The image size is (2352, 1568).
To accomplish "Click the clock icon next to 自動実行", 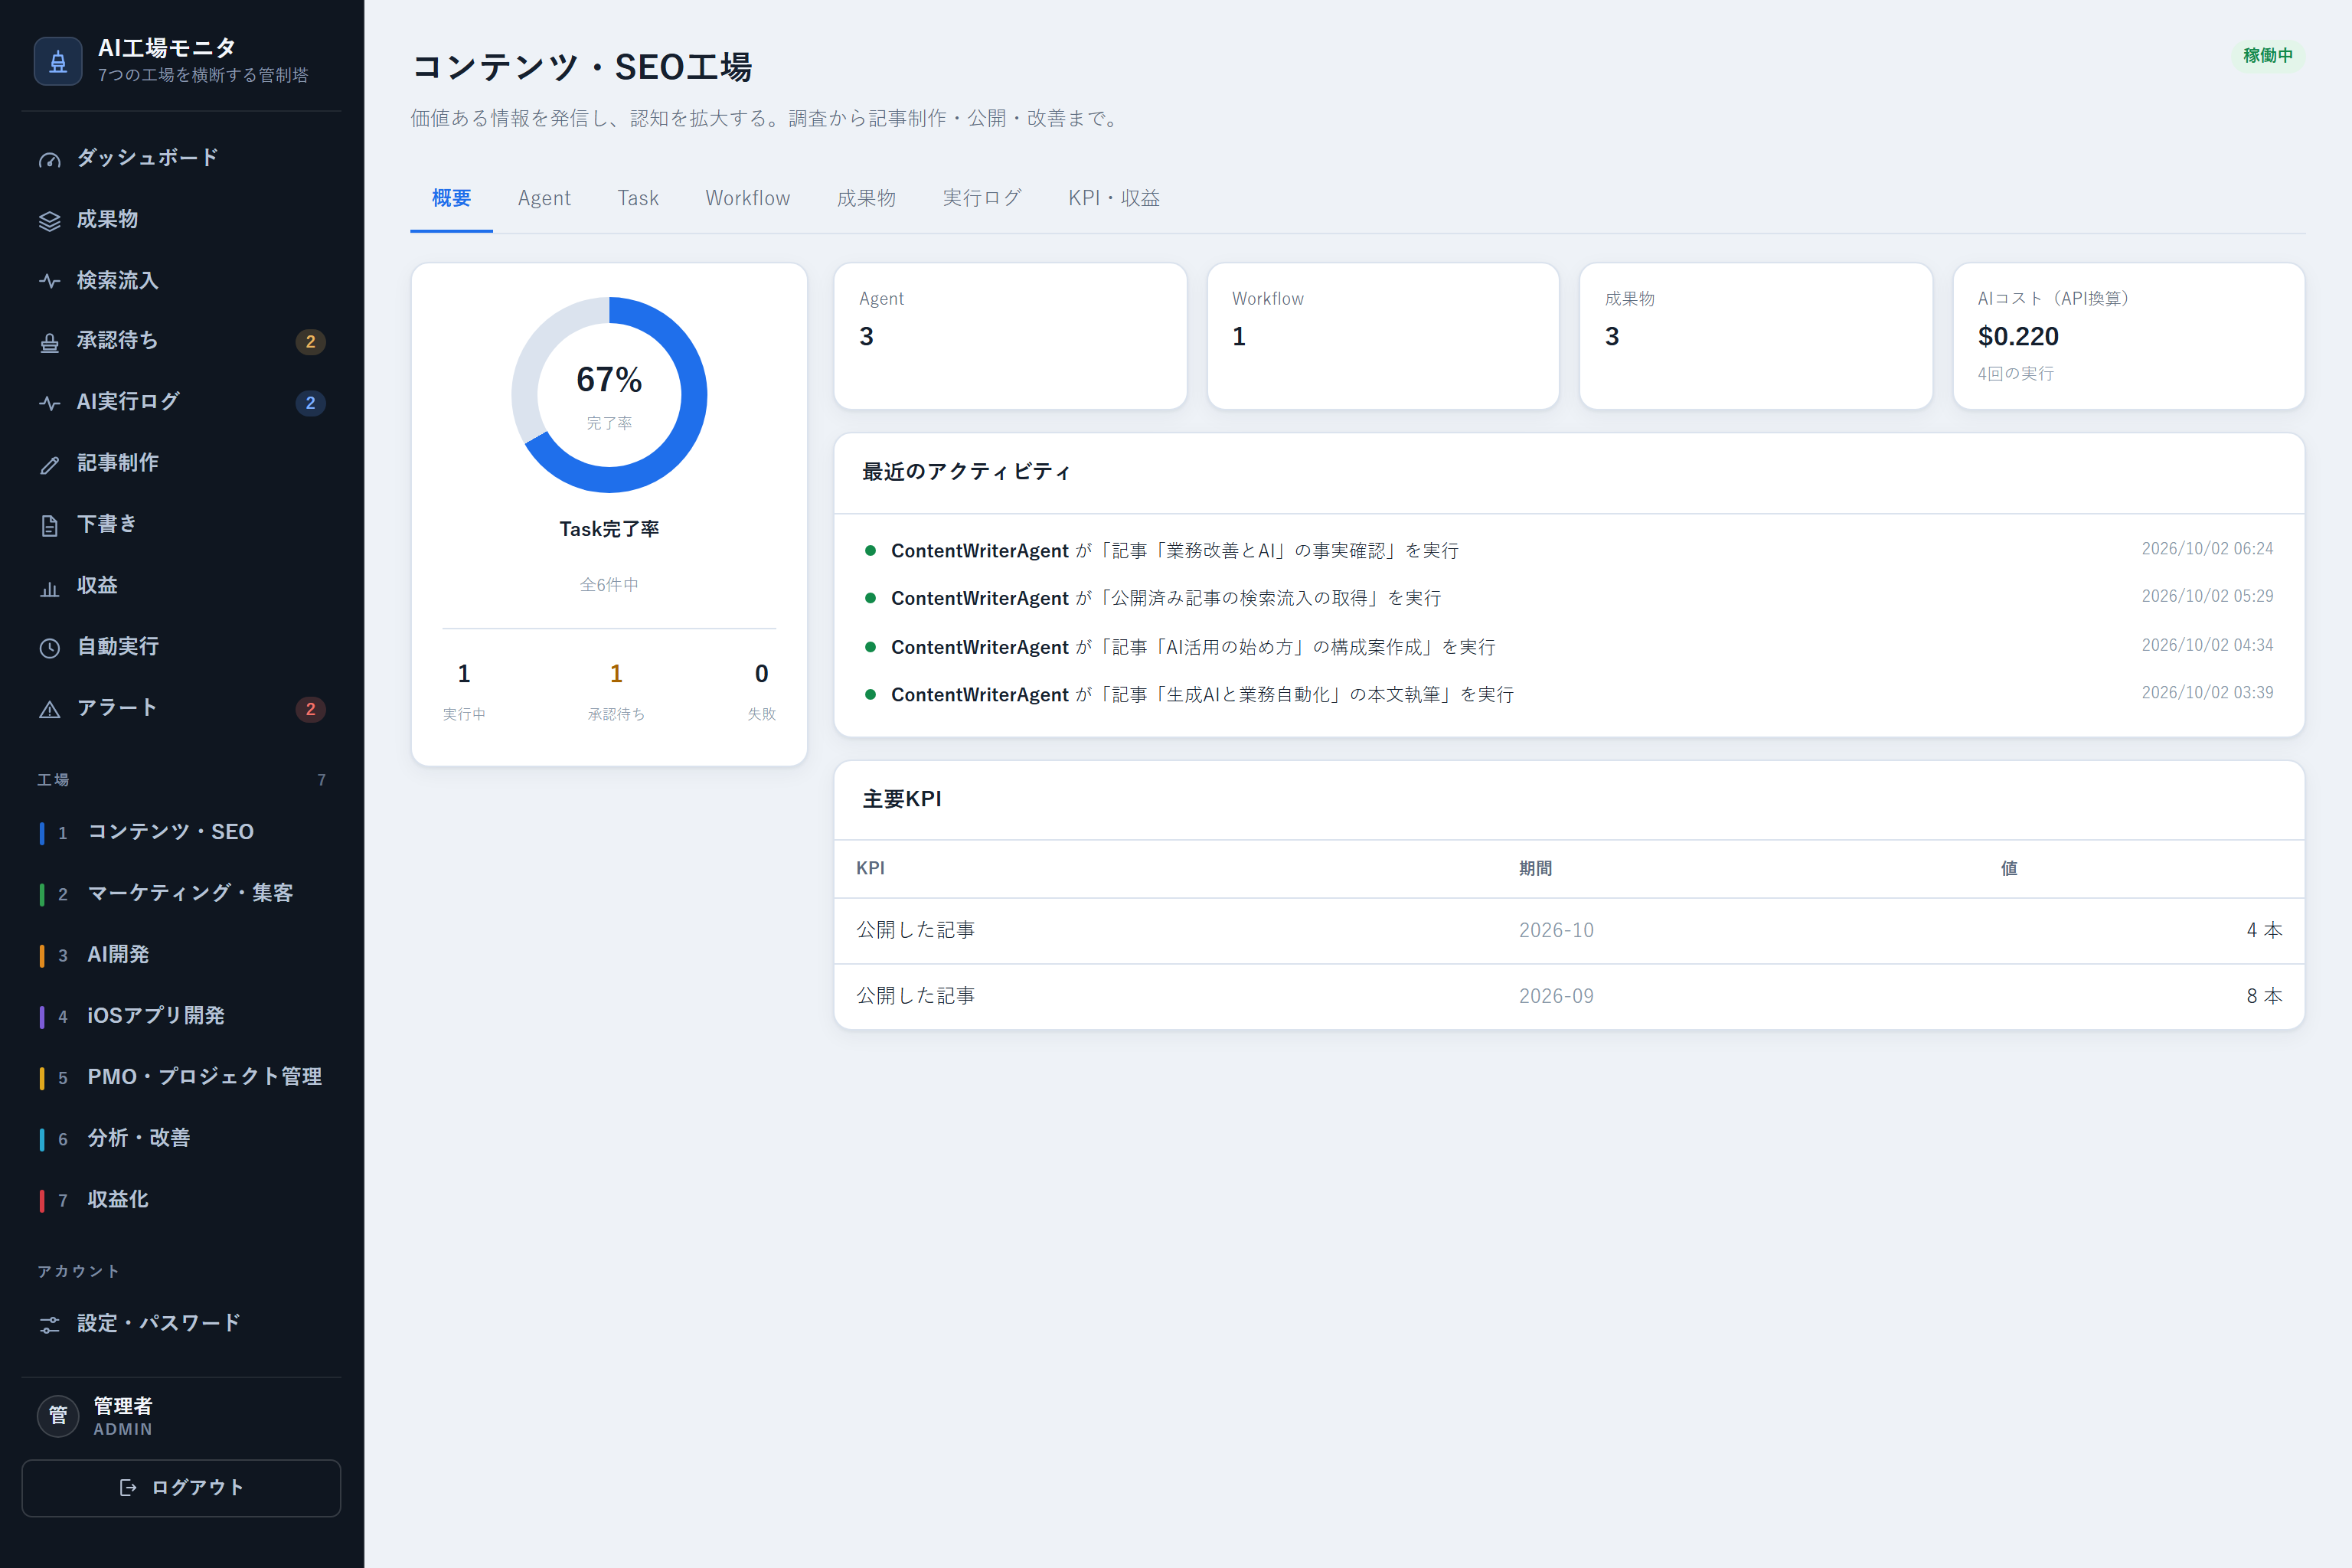I will click(x=49, y=649).
